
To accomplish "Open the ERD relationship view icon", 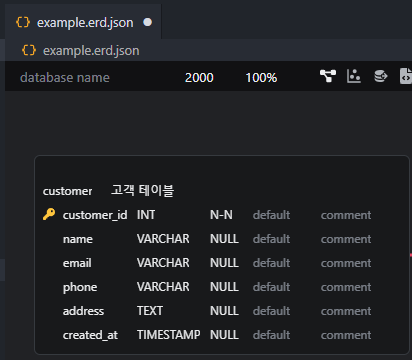I will click(328, 76).
